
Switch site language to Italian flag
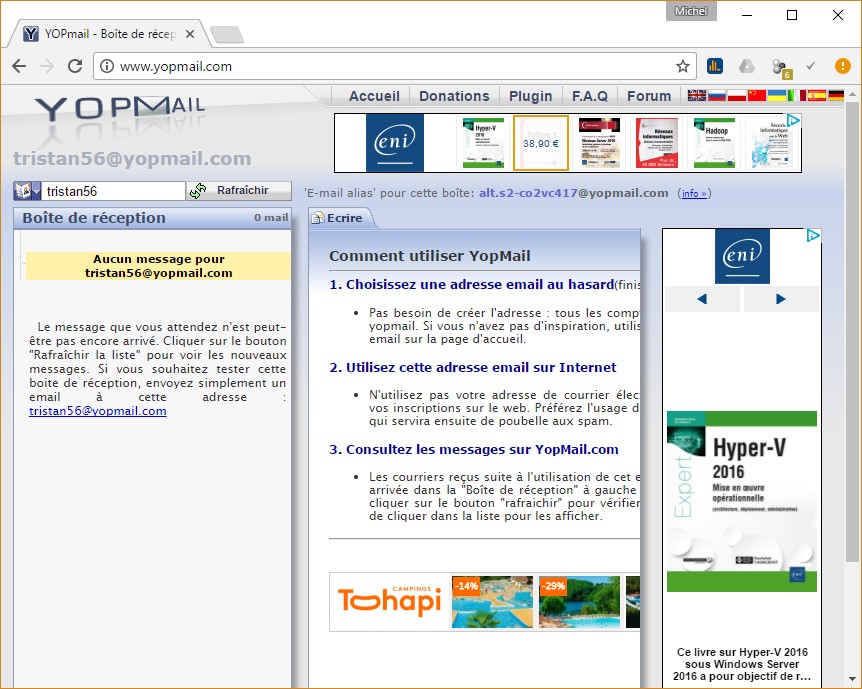(x=797, y=96)
